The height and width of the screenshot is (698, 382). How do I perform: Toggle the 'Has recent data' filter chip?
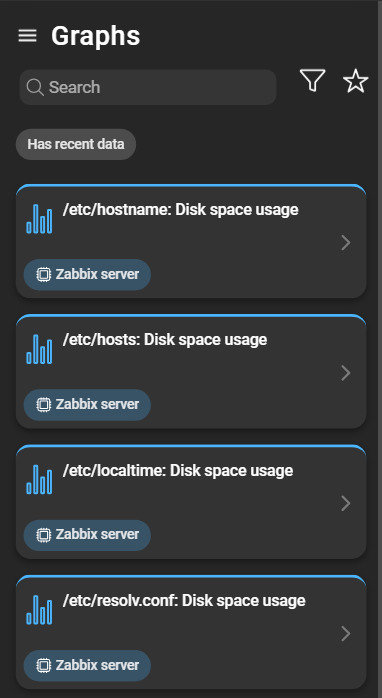click(76, 144)
